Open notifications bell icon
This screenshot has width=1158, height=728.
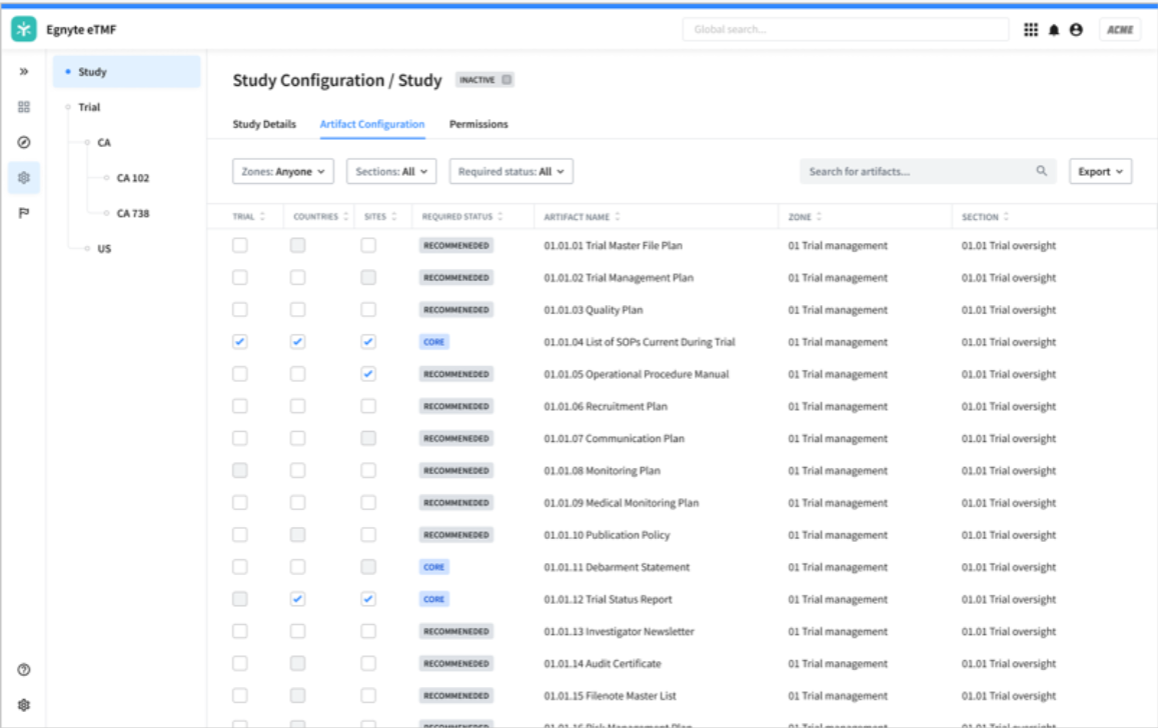point(1054,30)
